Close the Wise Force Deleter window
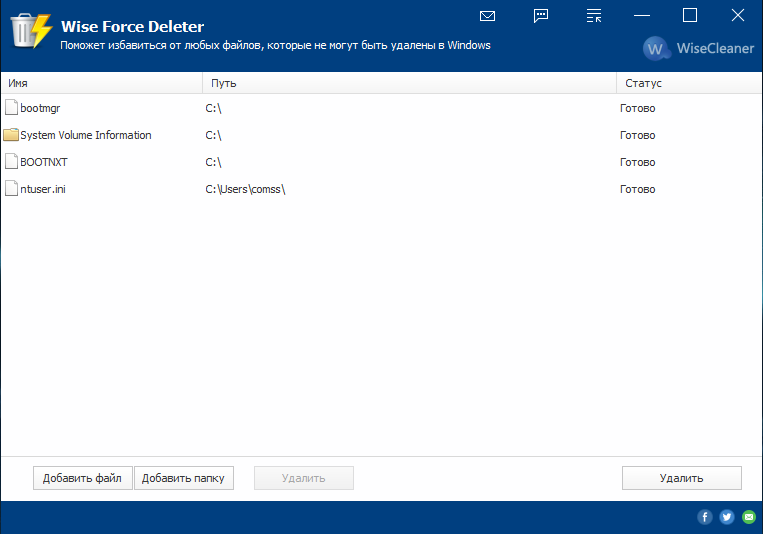The height and width of the screenshot is (534, 763). (x=738, y=16)
